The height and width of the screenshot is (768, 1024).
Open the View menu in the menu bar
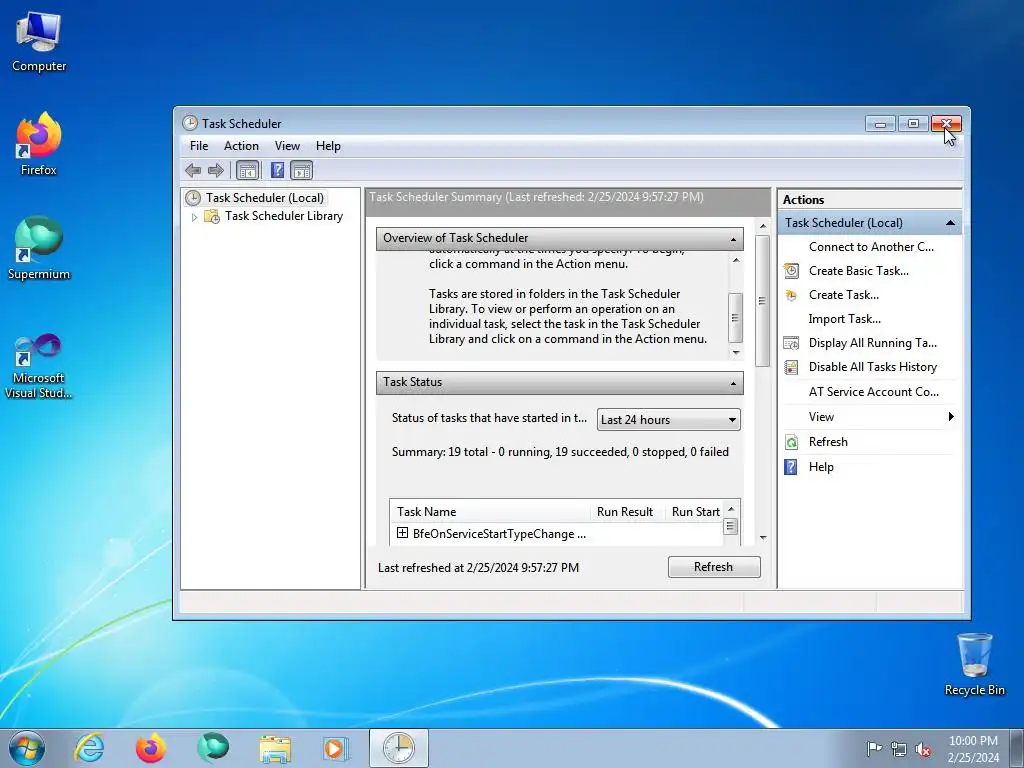pyautogui.click(x=287, y=146)
